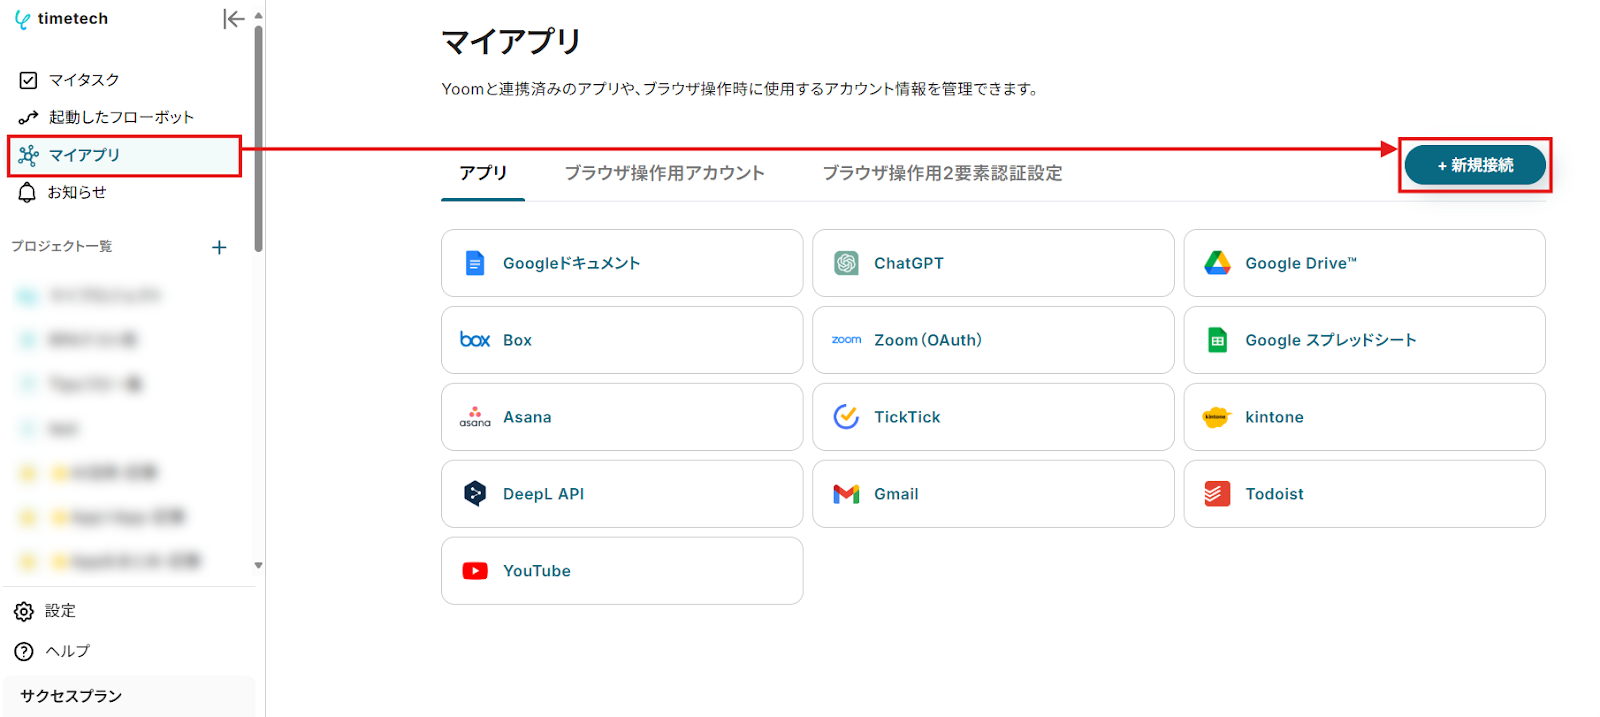Collapse the sidebar with arrow icon

(233, 19)
